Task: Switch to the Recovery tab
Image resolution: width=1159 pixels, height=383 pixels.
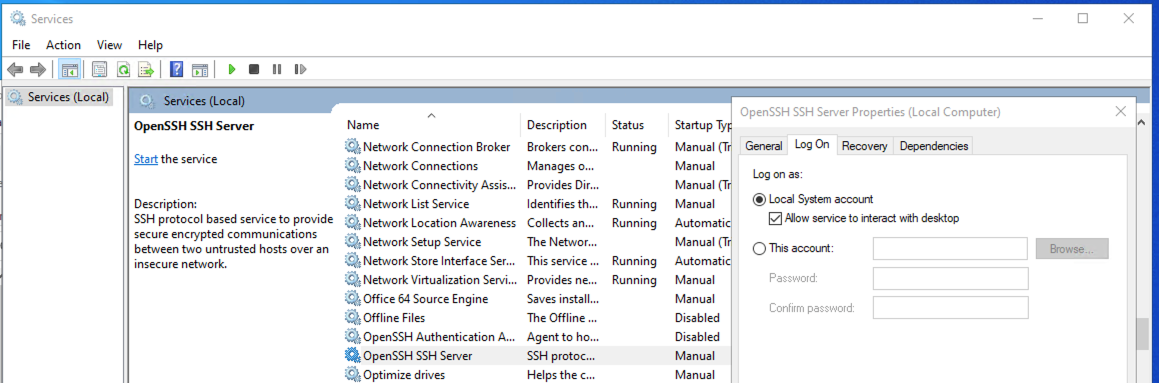Action: pyautogui.click(x=864, y=146)
